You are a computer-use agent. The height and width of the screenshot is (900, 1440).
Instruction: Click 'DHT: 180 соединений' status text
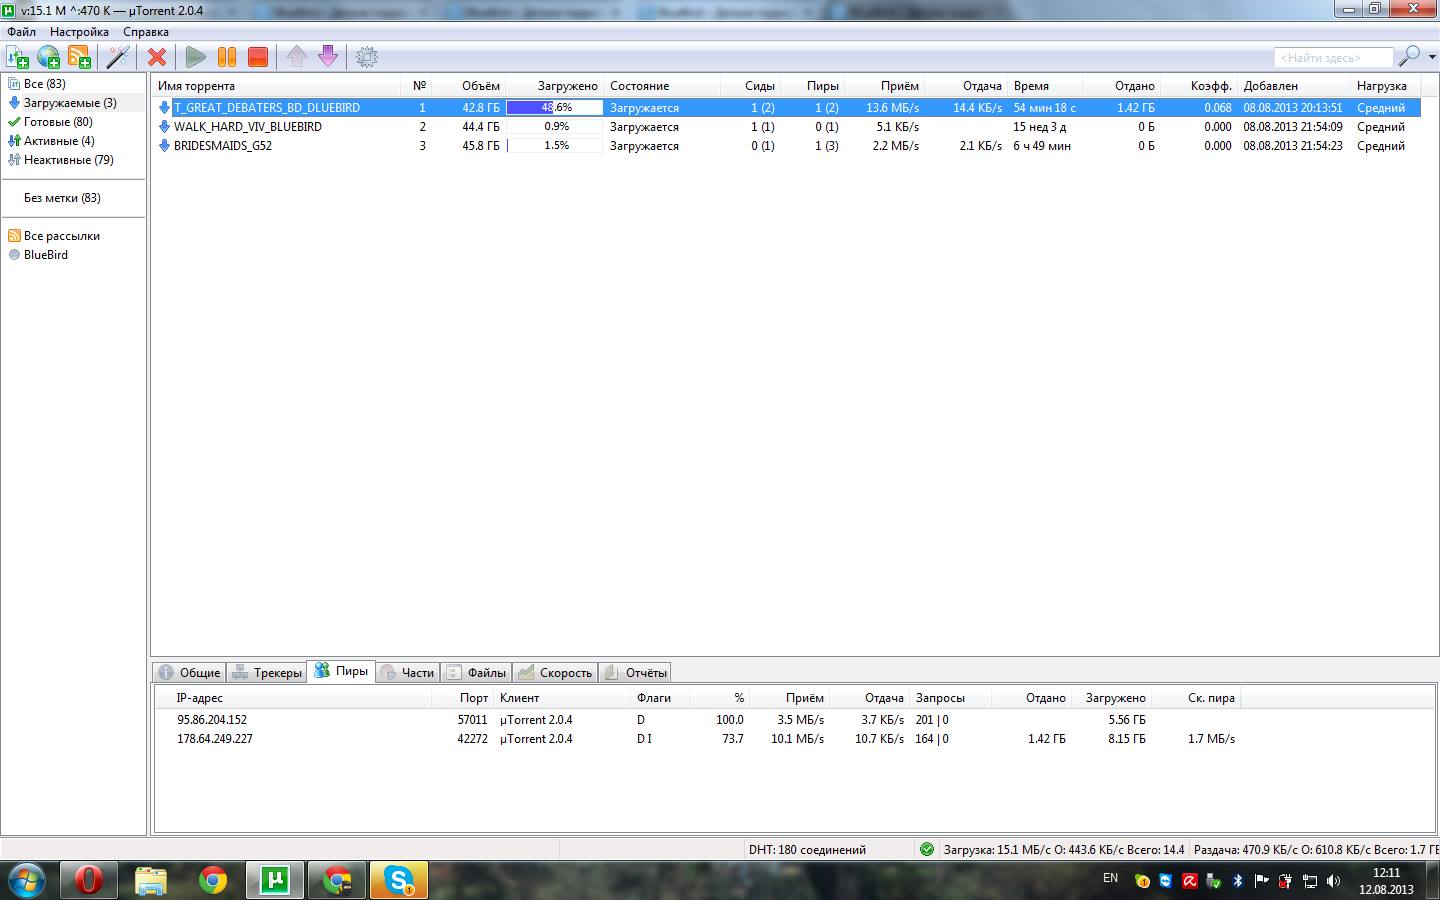tap(807, 850)
